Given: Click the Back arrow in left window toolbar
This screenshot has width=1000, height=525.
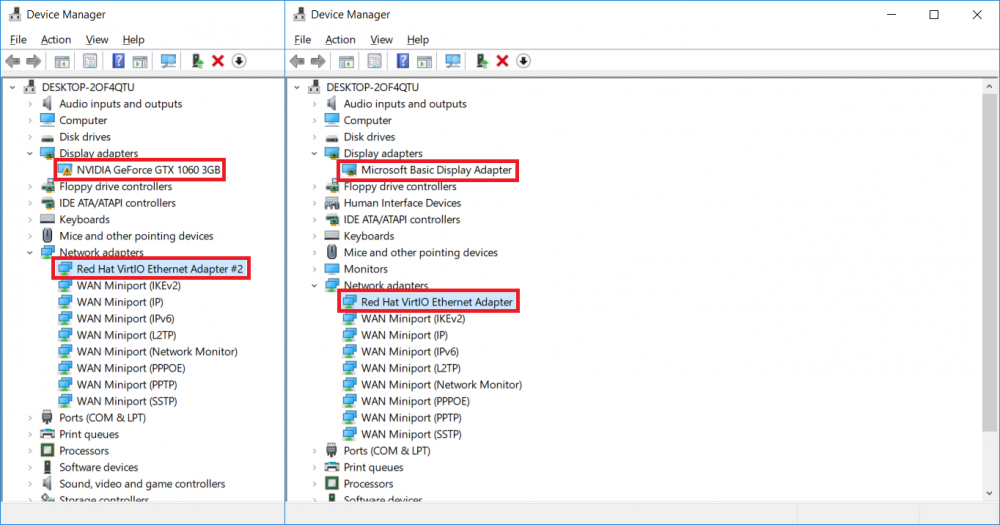Looking at the screenshot, I should 13,61.
